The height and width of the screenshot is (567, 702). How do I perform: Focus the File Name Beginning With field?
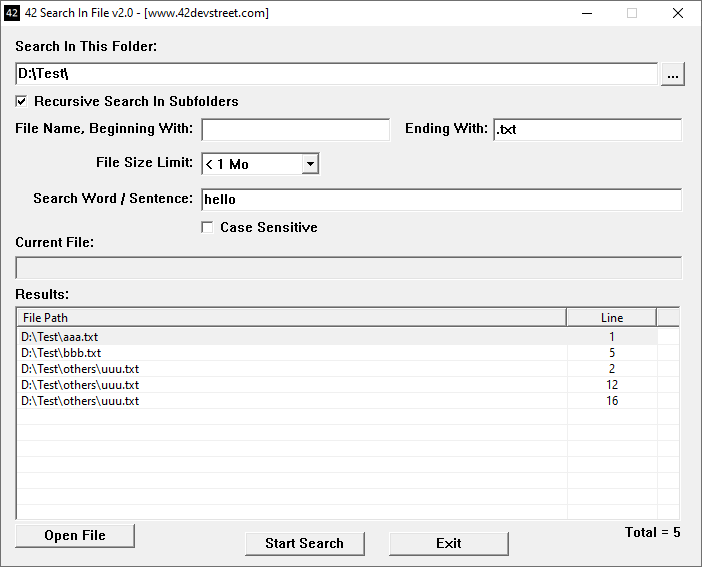[295, 130]
